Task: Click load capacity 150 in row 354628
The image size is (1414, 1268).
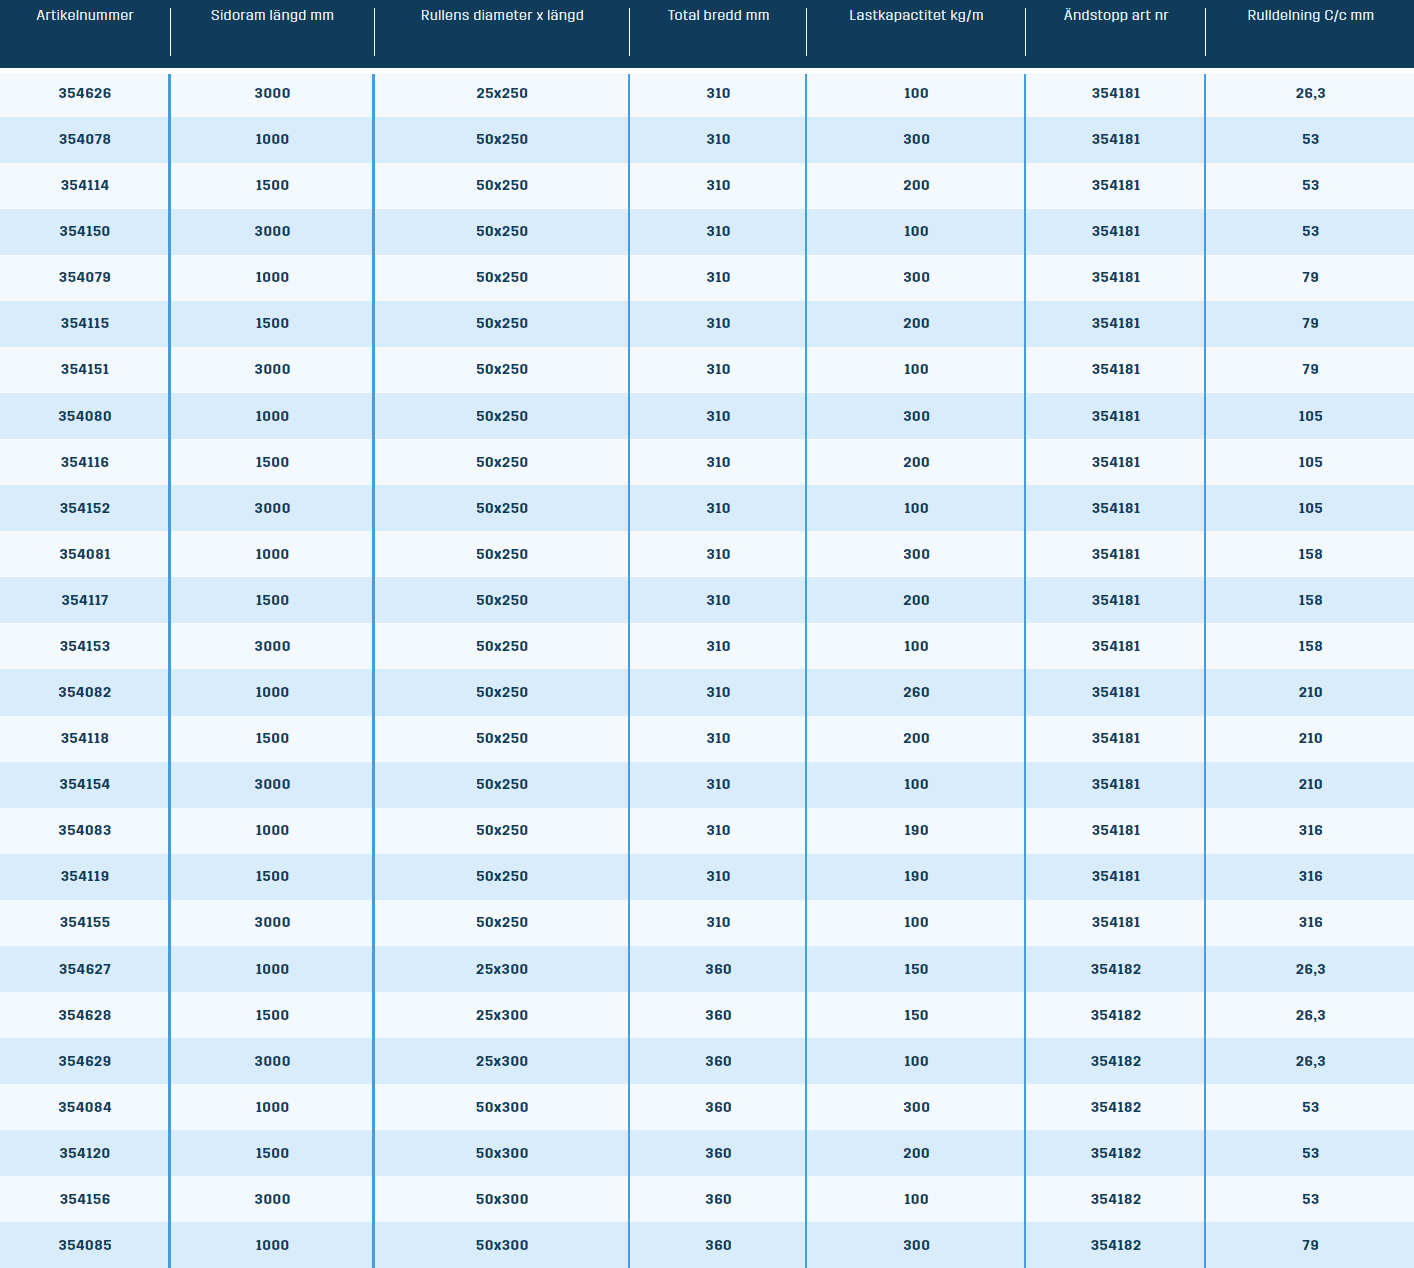Action: tap(916, 1015)
